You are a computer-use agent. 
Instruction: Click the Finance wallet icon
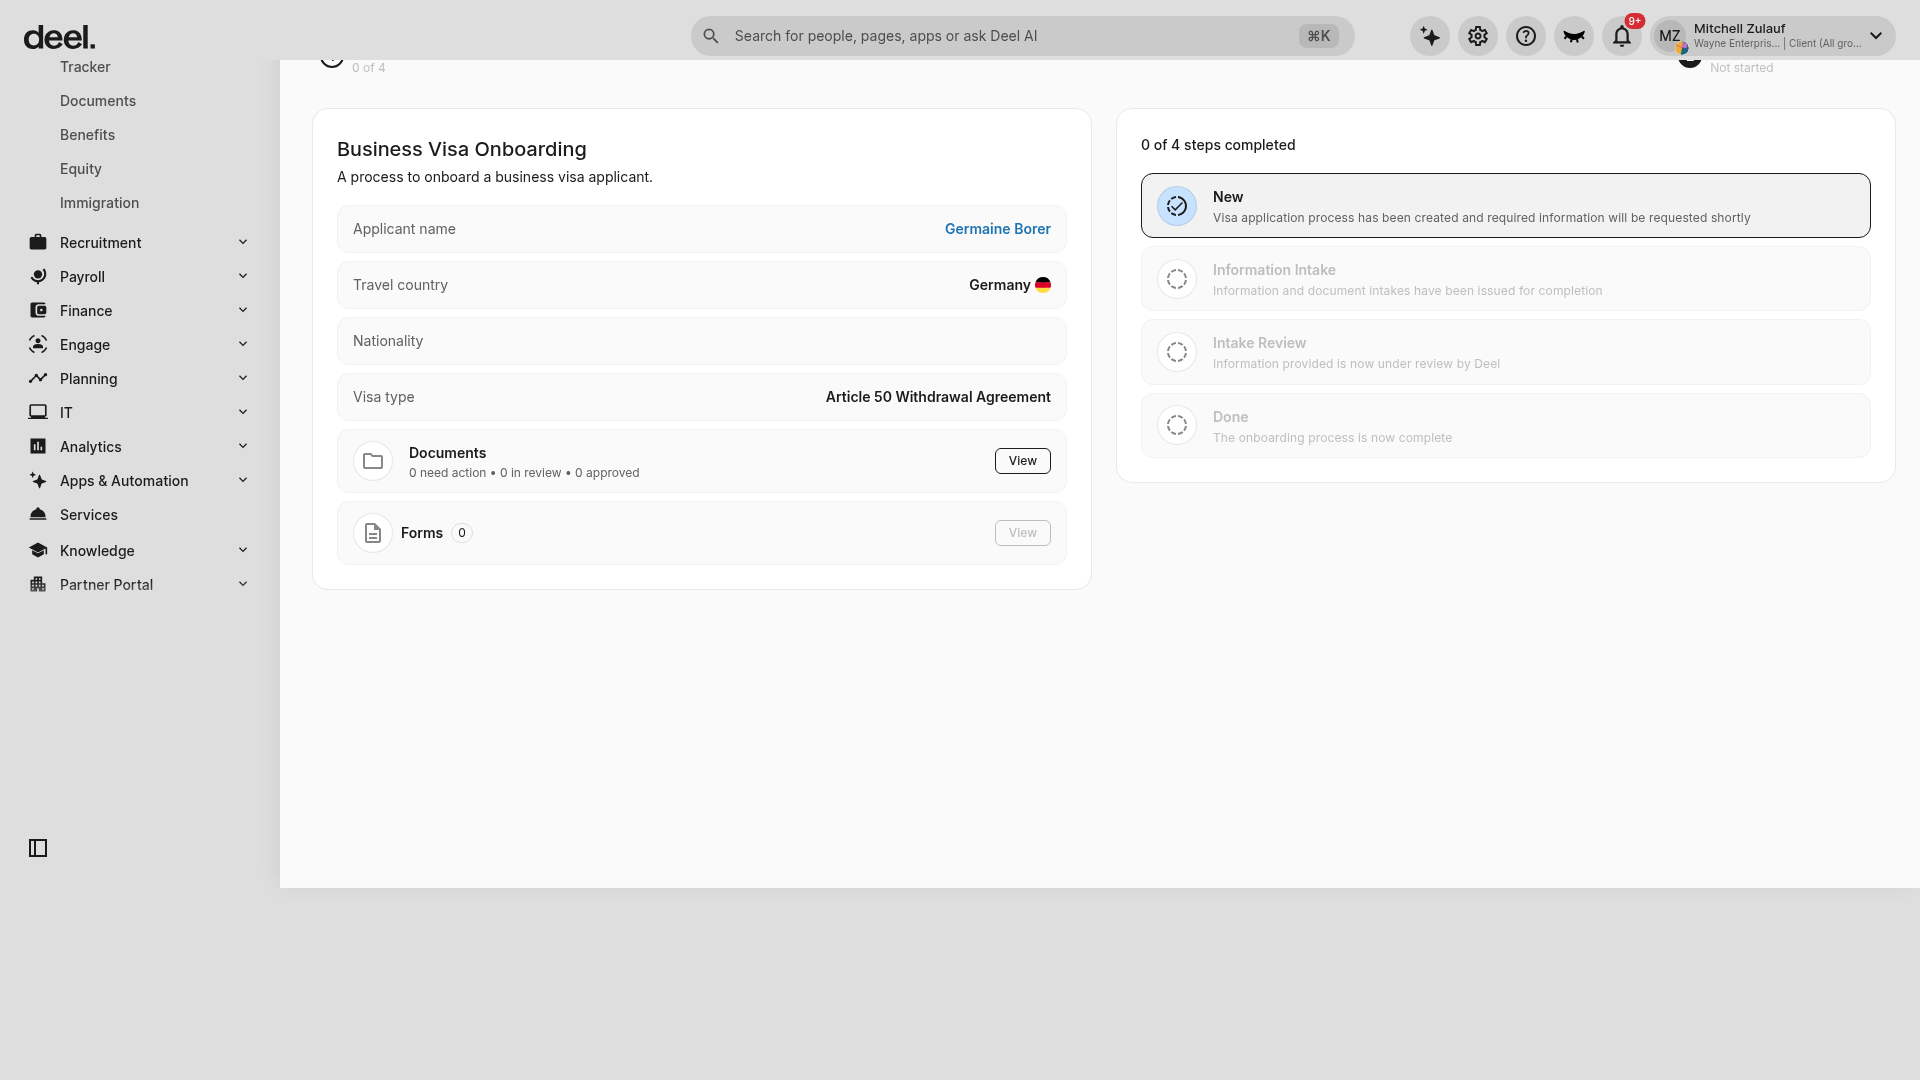(38, 310)
